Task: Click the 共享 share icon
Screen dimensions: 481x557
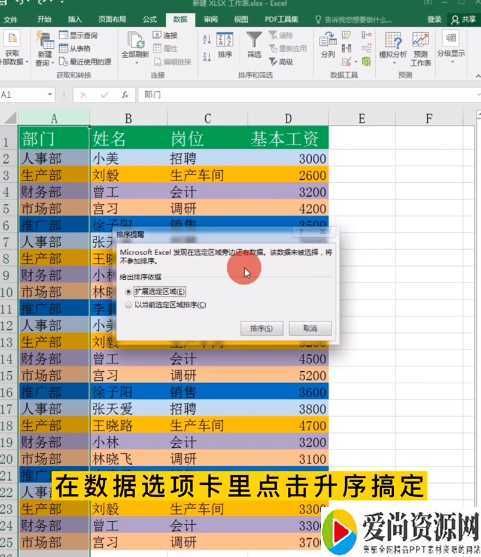Action: (463, 19)
